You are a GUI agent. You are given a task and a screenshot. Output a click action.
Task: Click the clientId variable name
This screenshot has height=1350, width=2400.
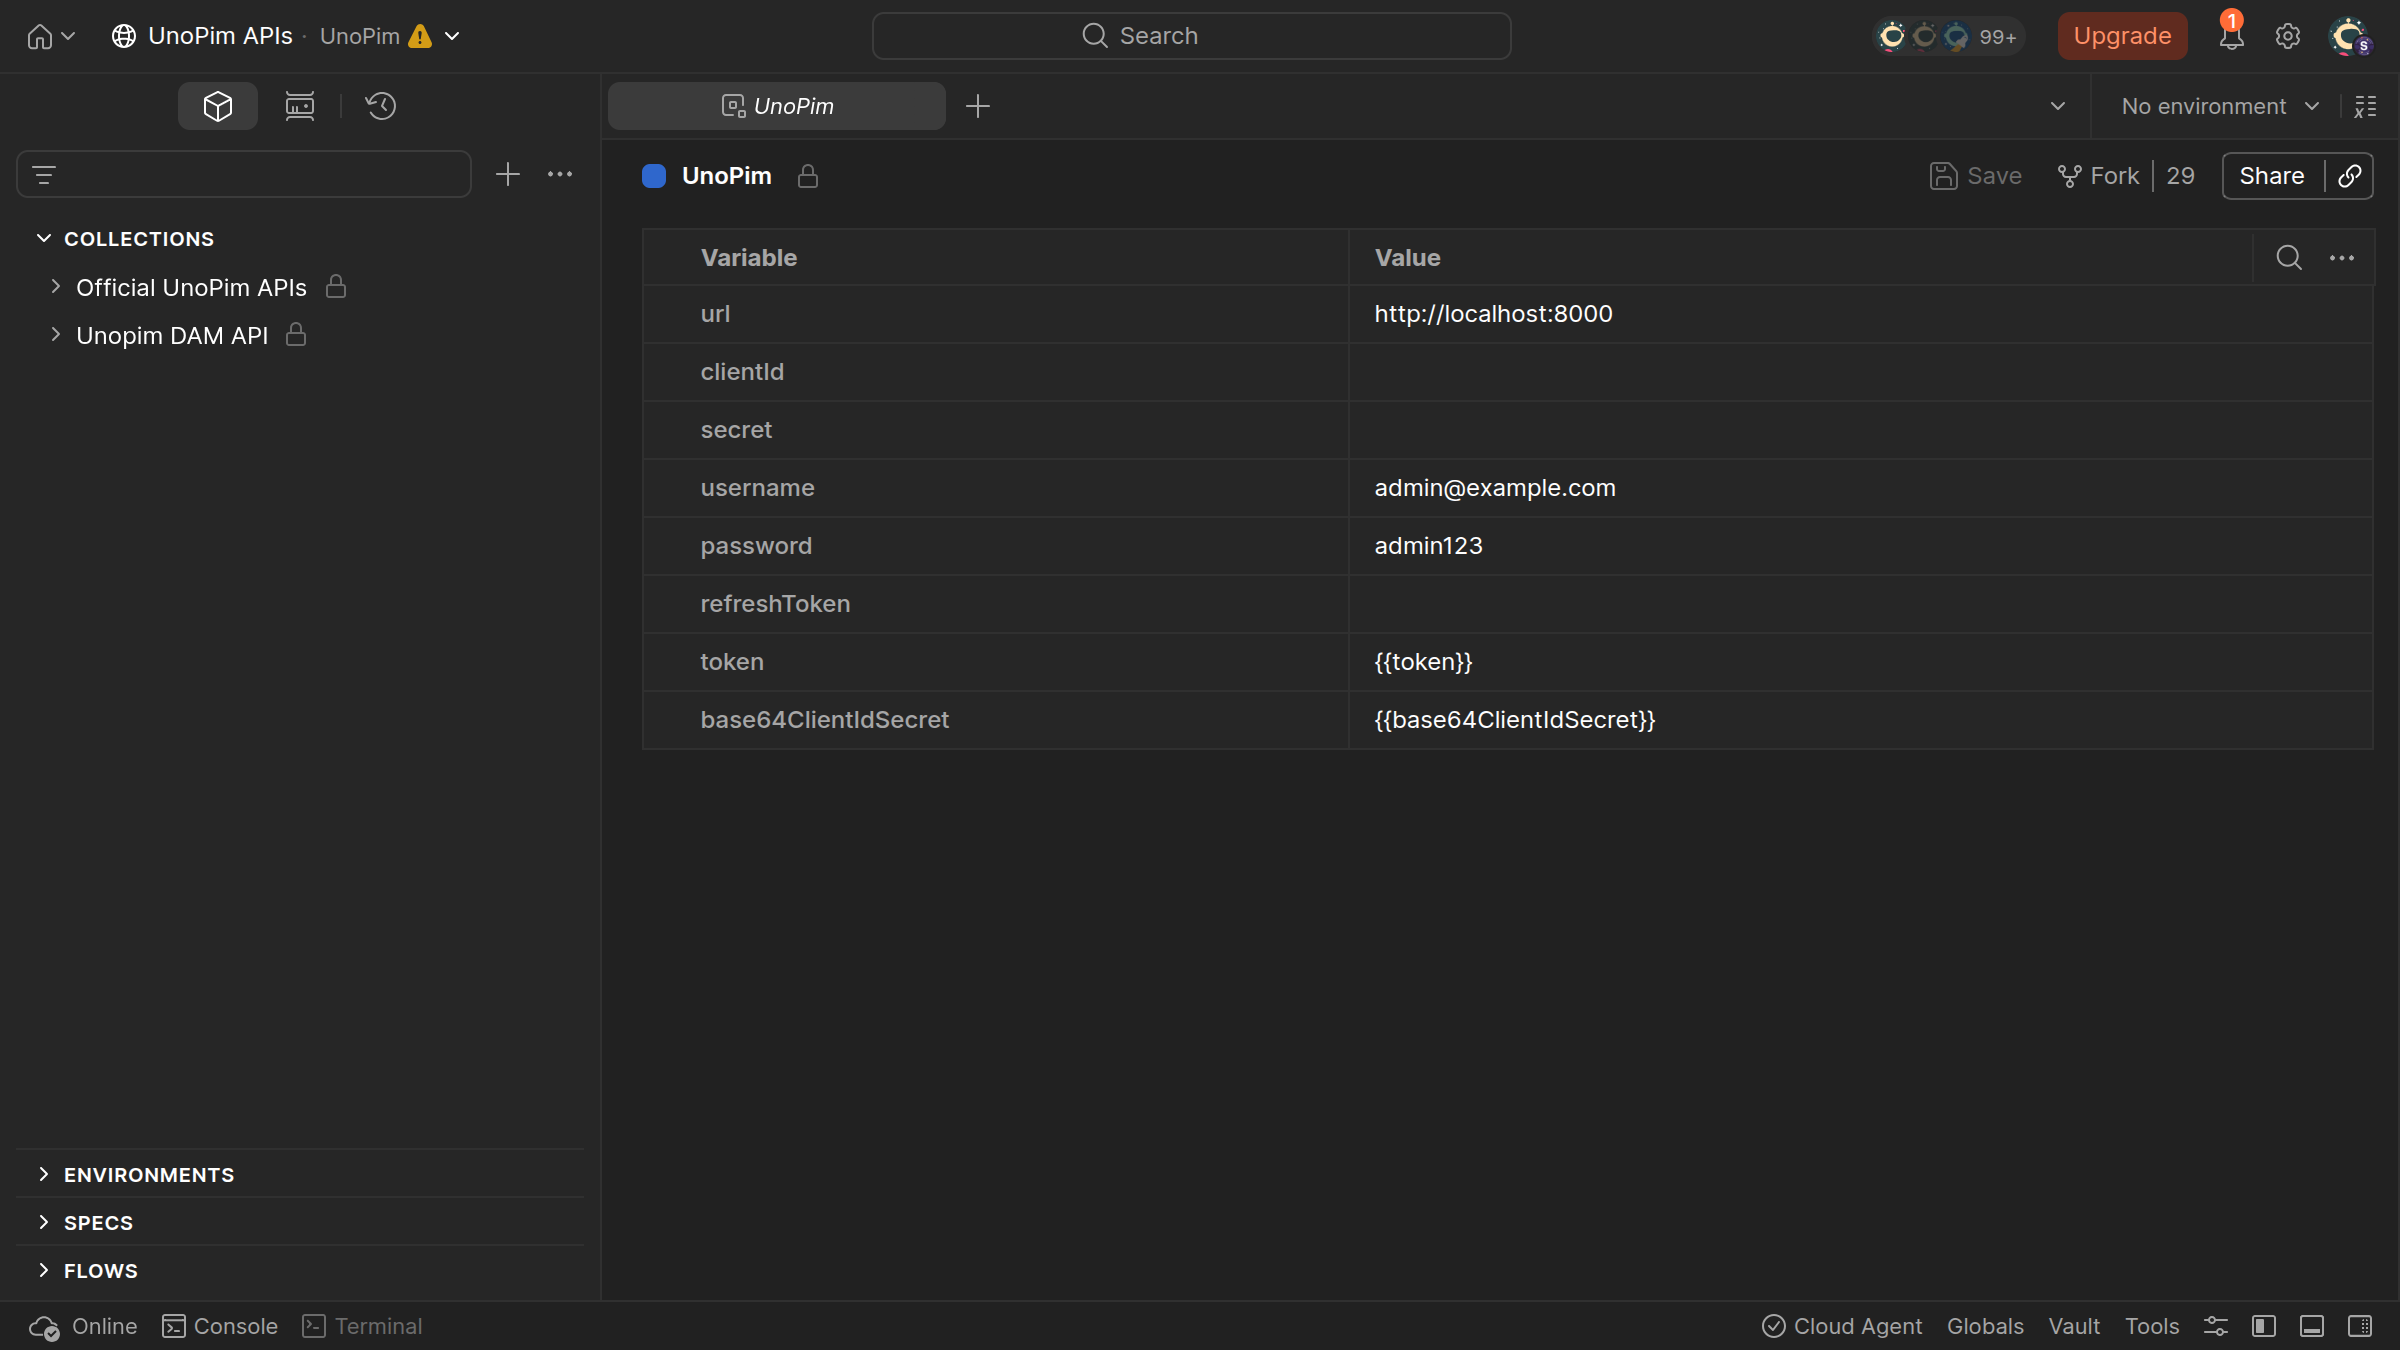tap(742, 372)
